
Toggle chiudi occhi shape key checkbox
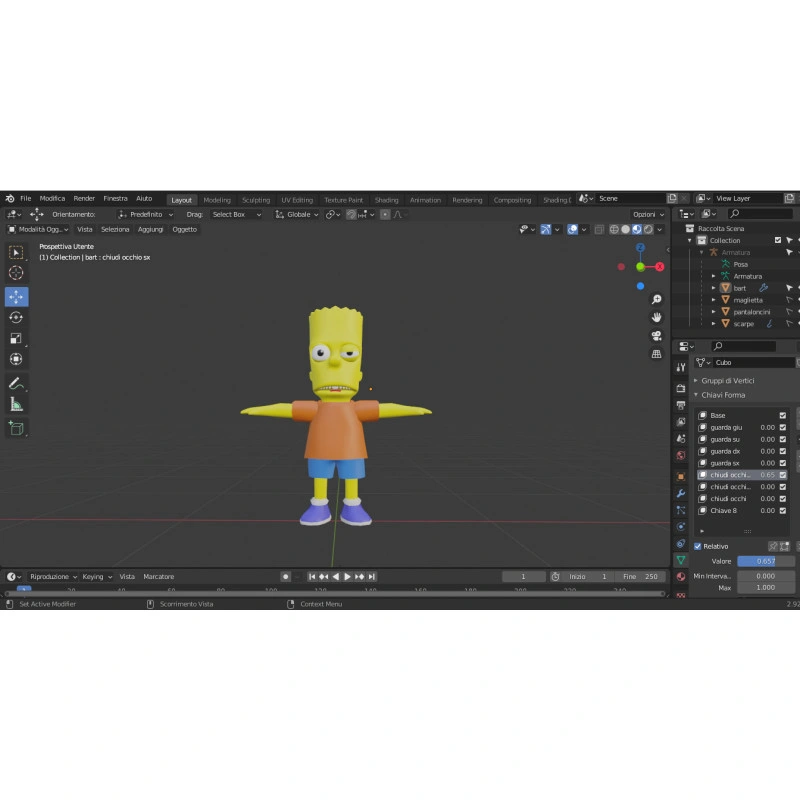click(783, 498)
